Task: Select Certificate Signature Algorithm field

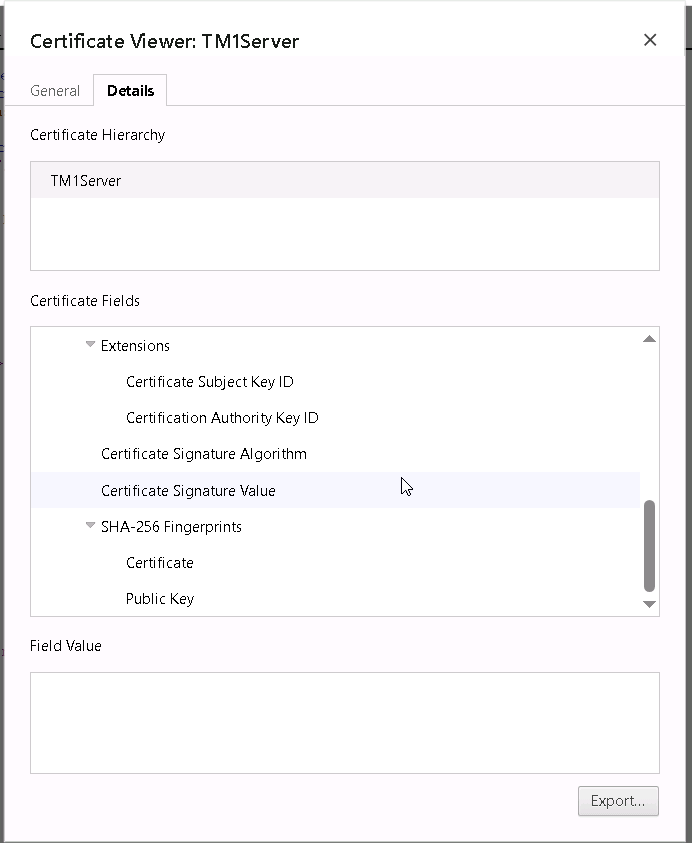Action: click(x=203, y=454)
